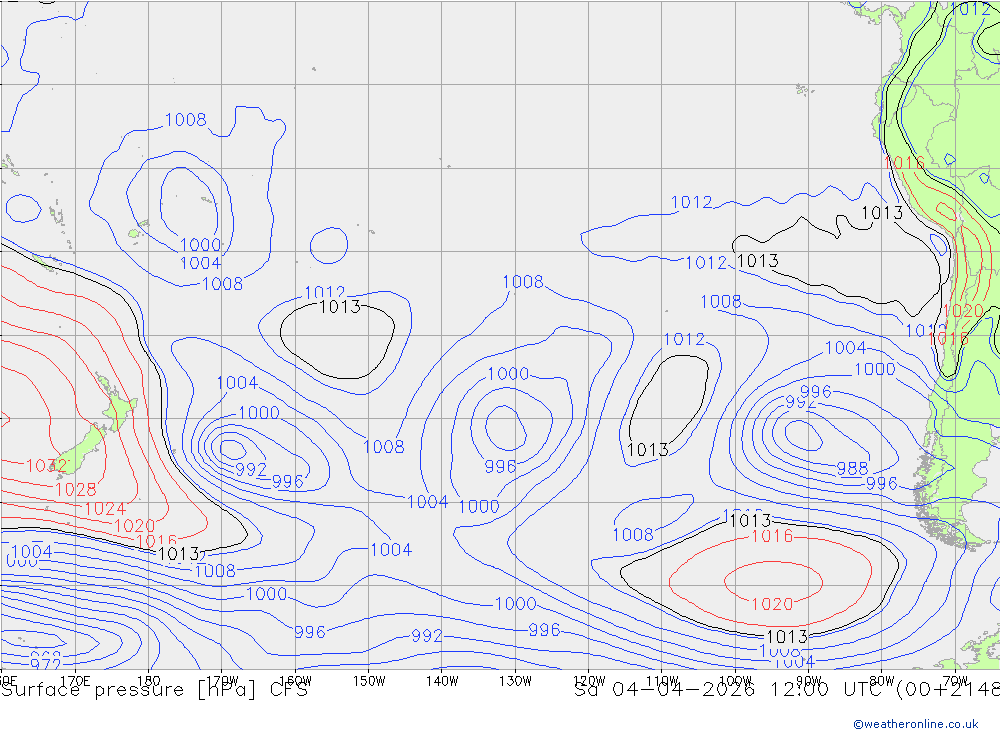Click the 150W longitude axis label

[369, 681]
